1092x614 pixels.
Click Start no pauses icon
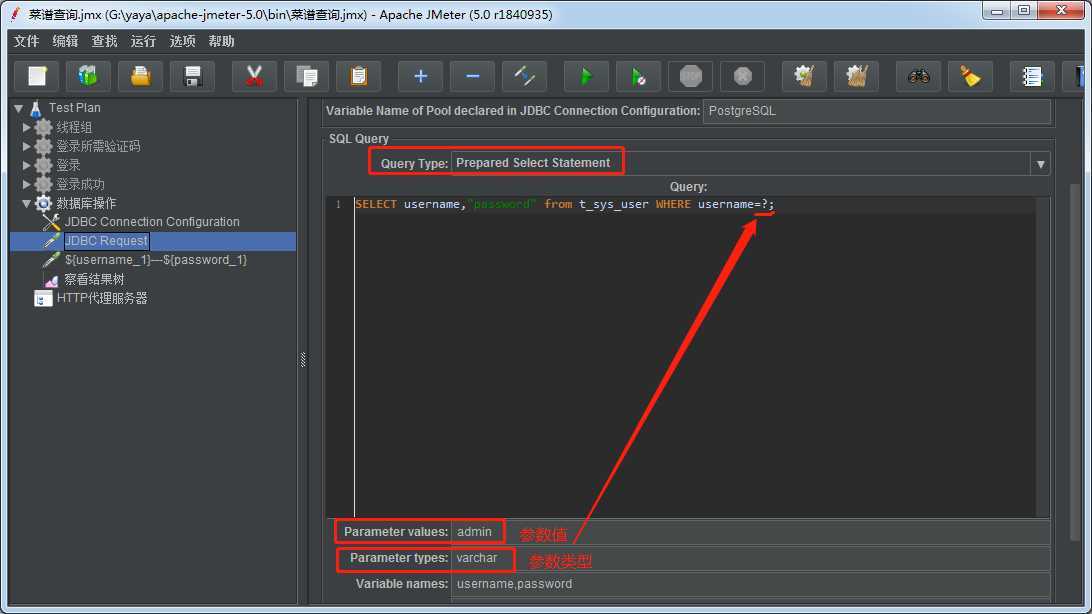click(638, 76)
